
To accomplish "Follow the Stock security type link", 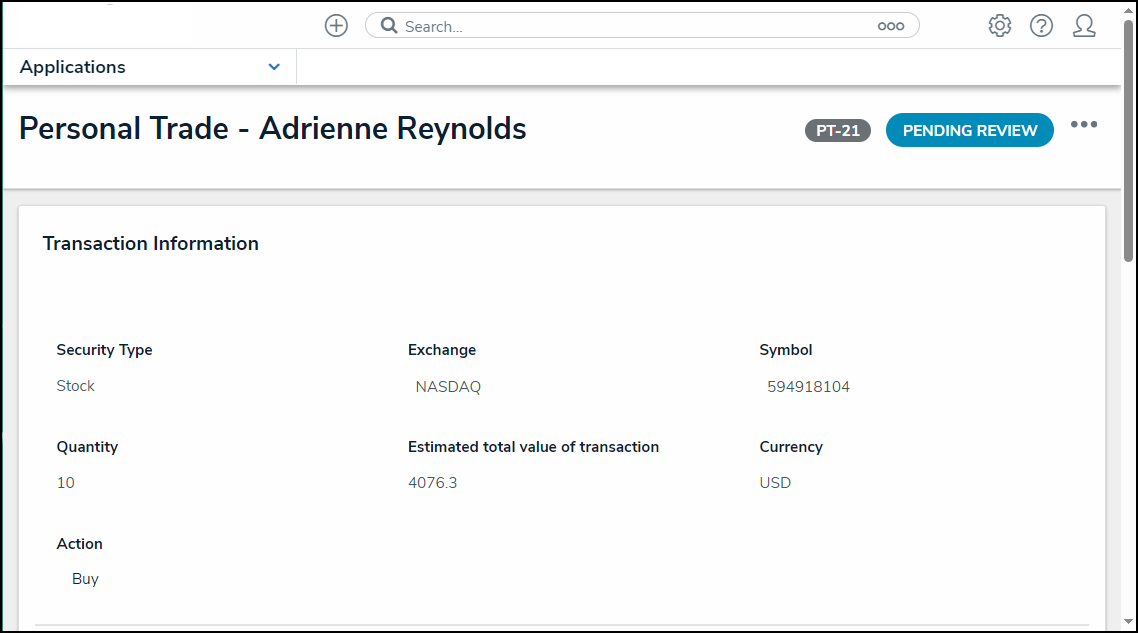I will [75, 385].
